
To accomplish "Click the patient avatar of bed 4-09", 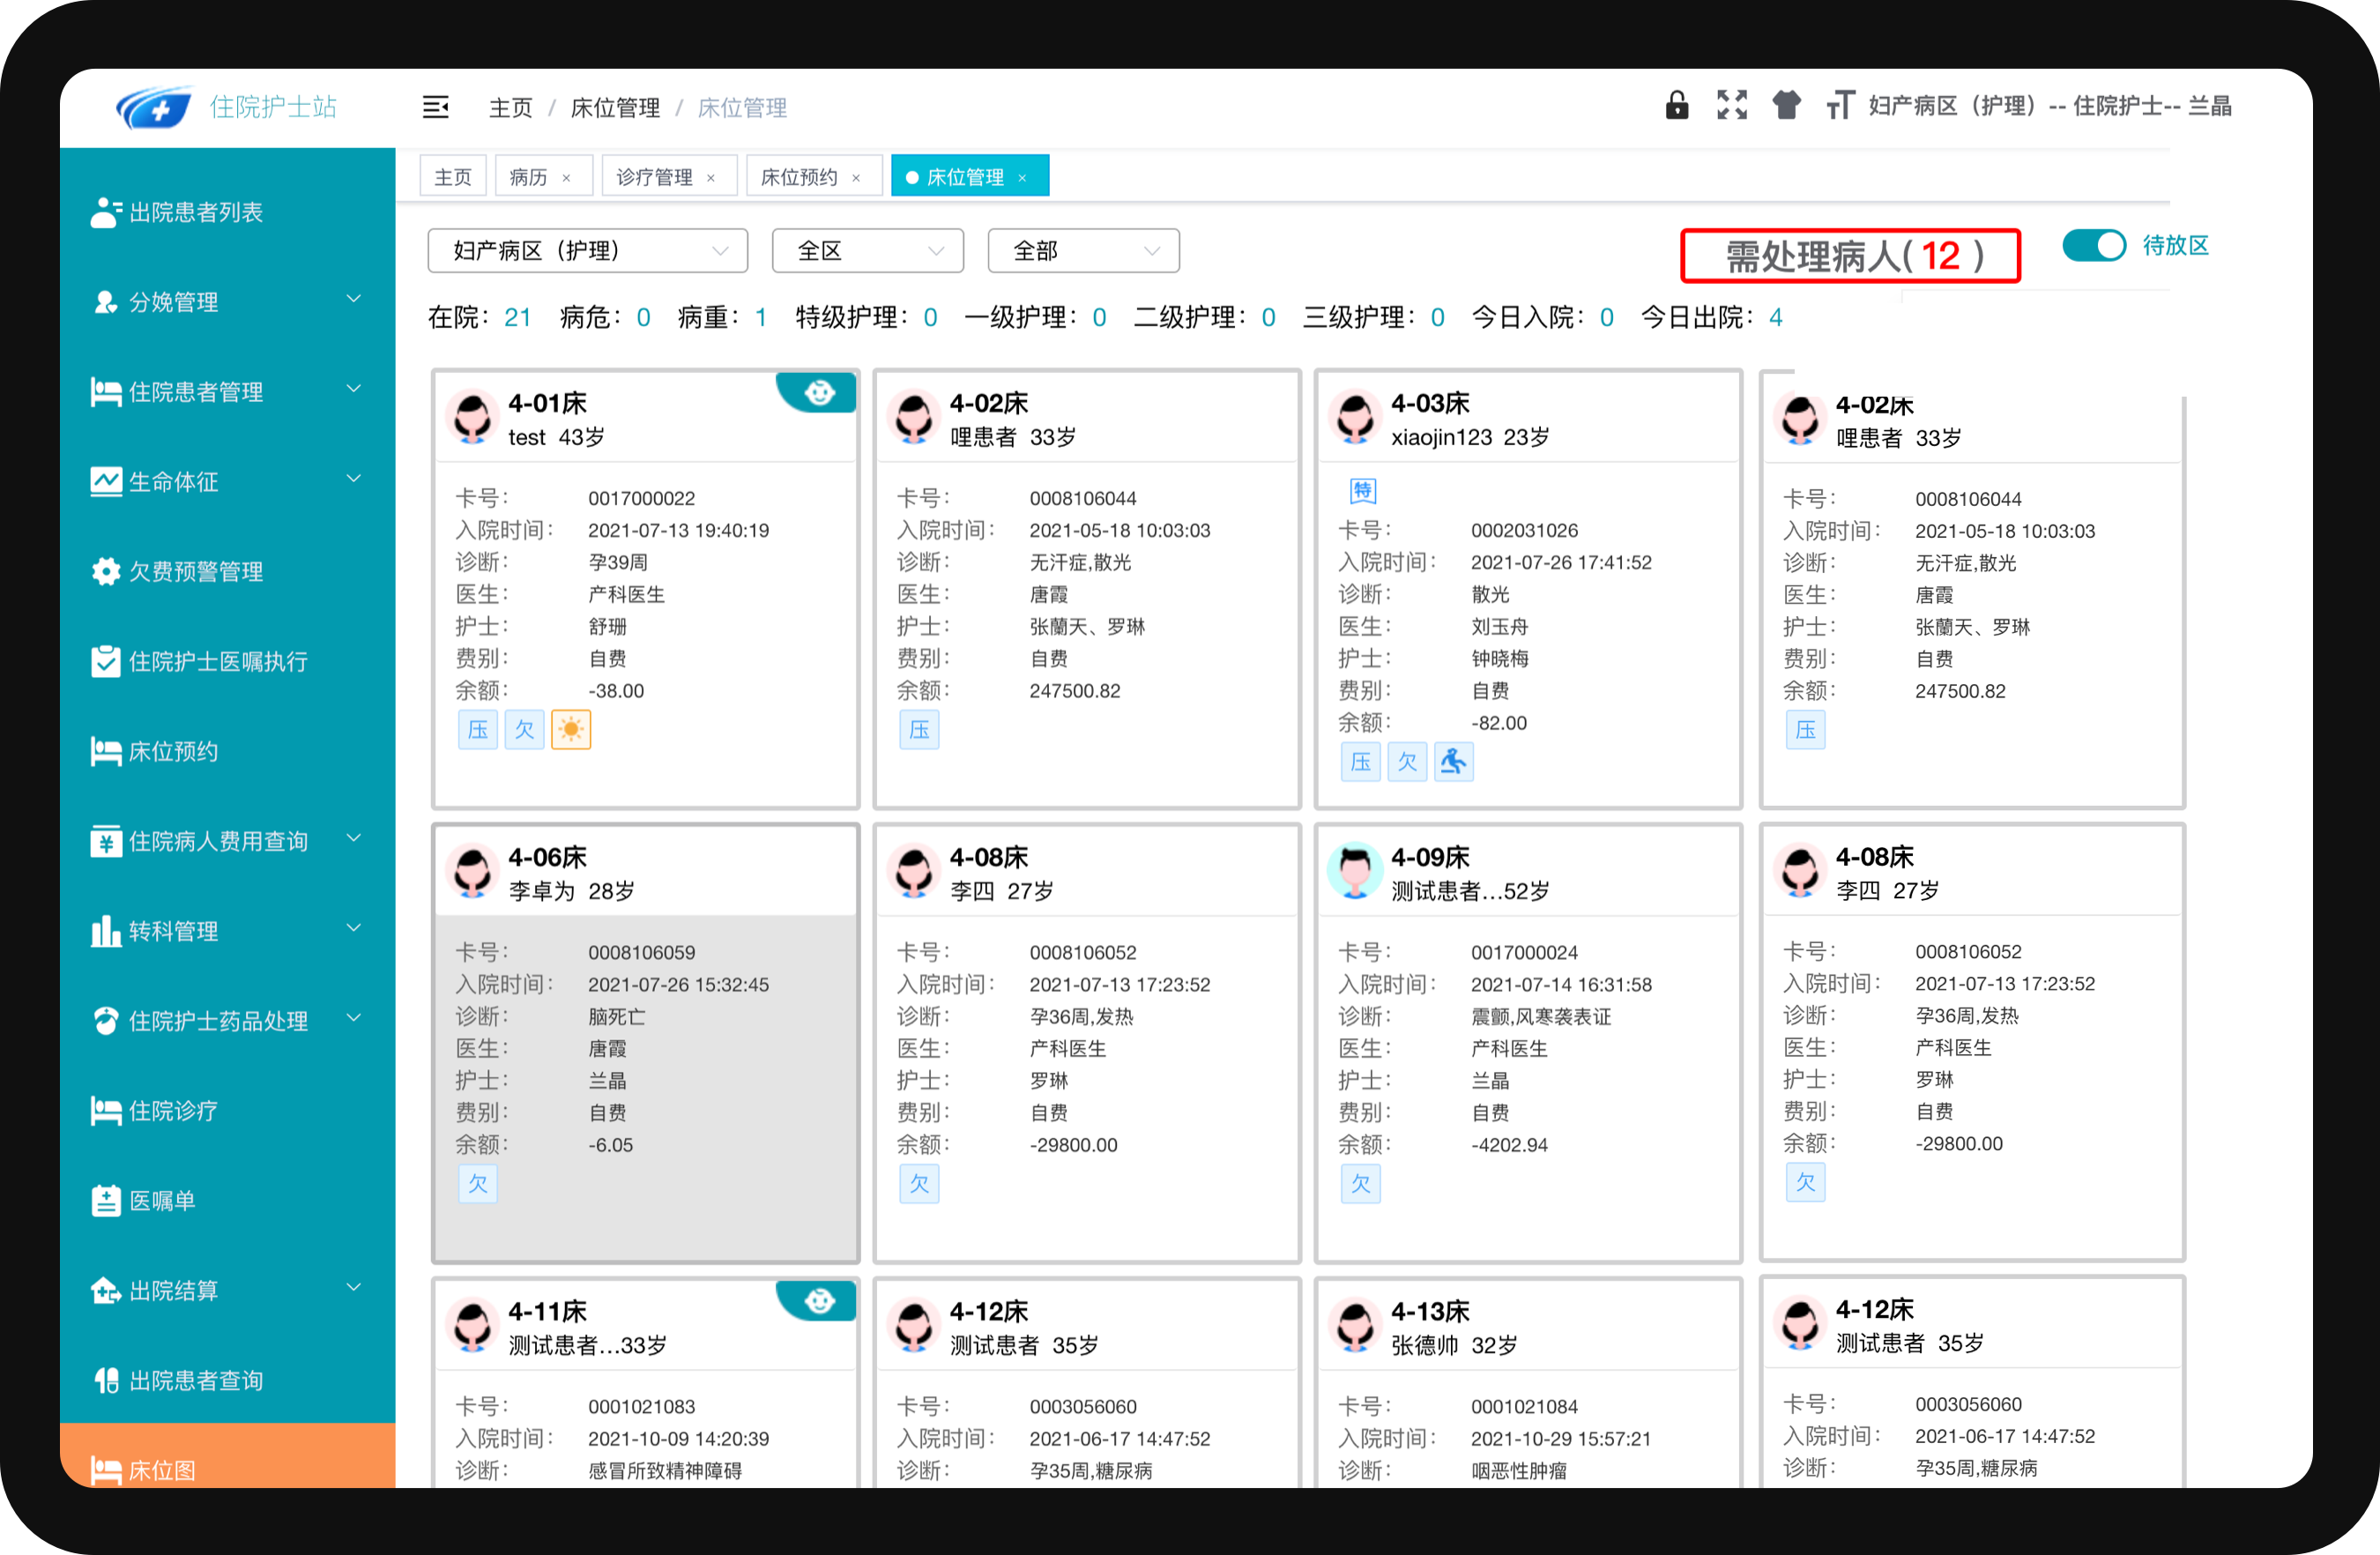I will pos(1355,870).
